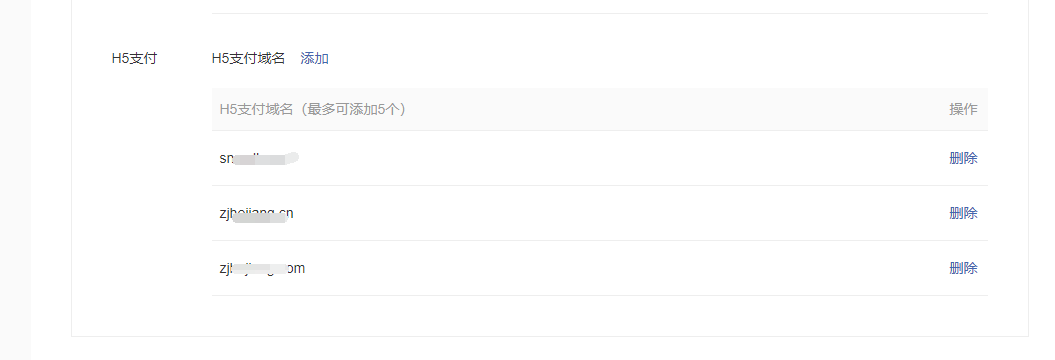Image resolution: width=1055 pixels, height=360 pixels.
Task: Click empty space in the second domain row
Action: pyautogui.click(x=606, y=213)
